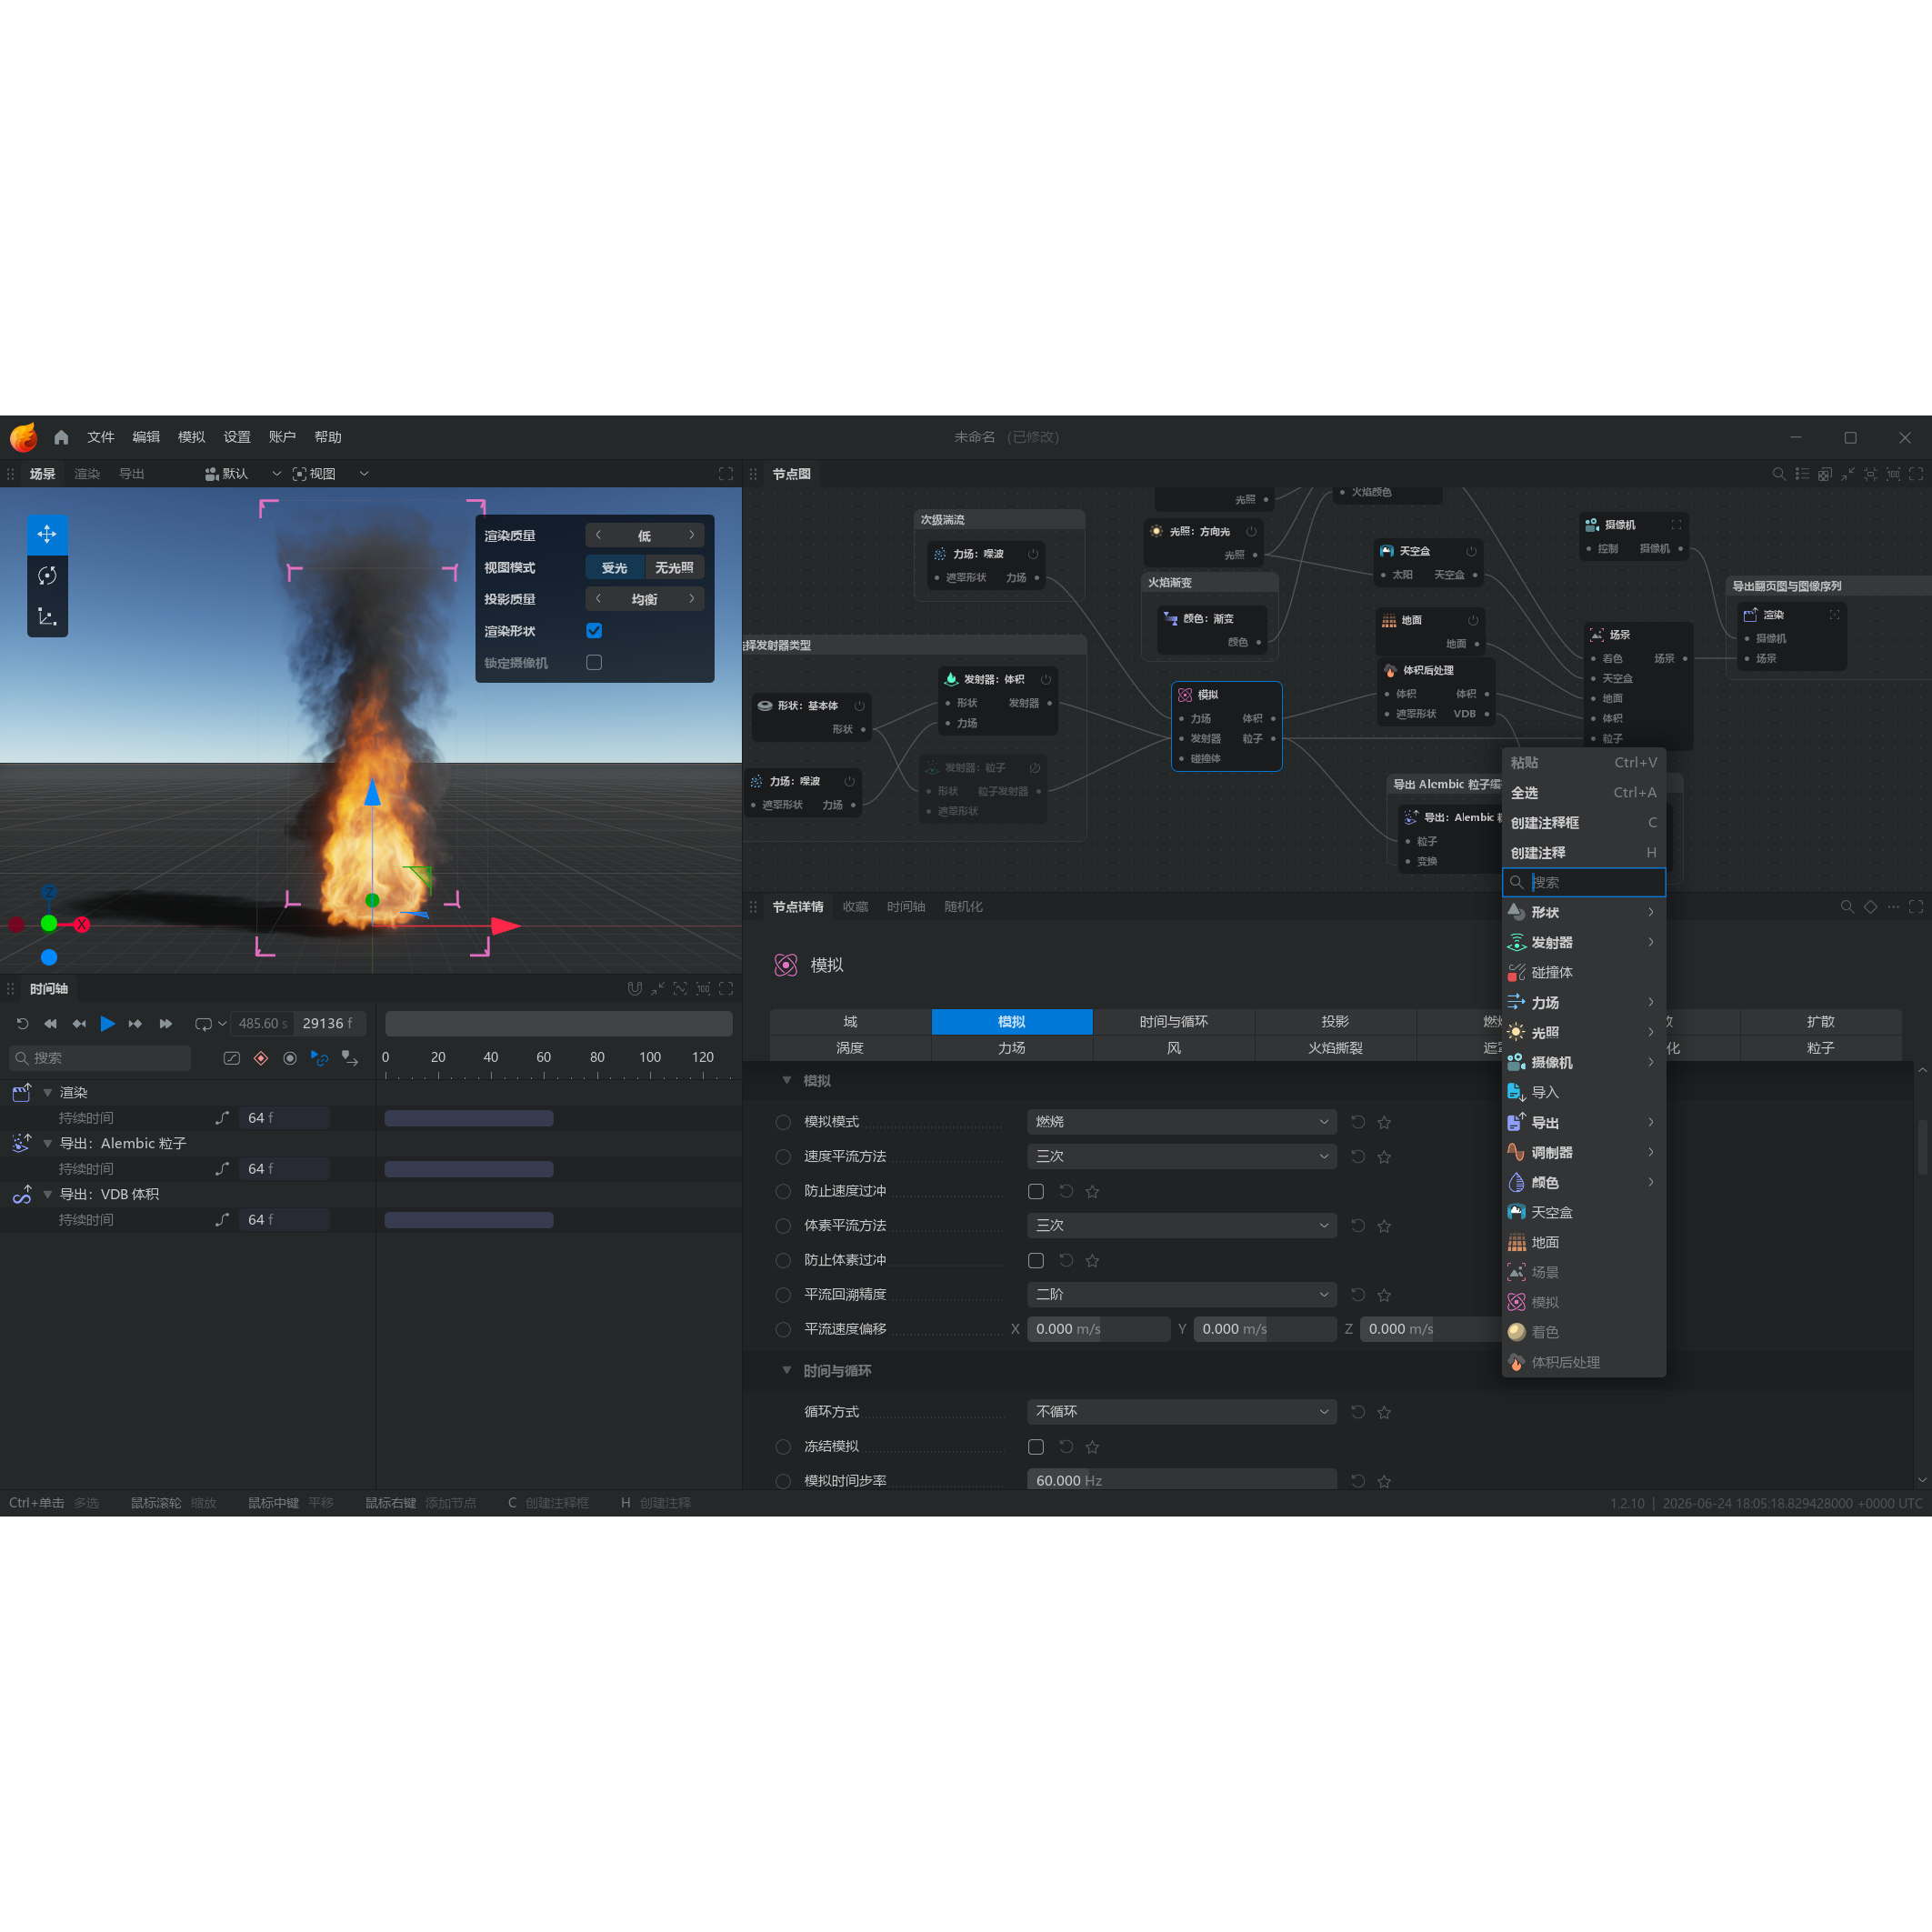
Task: Choose 创建注释框 in context menu
Action: 1584,823
